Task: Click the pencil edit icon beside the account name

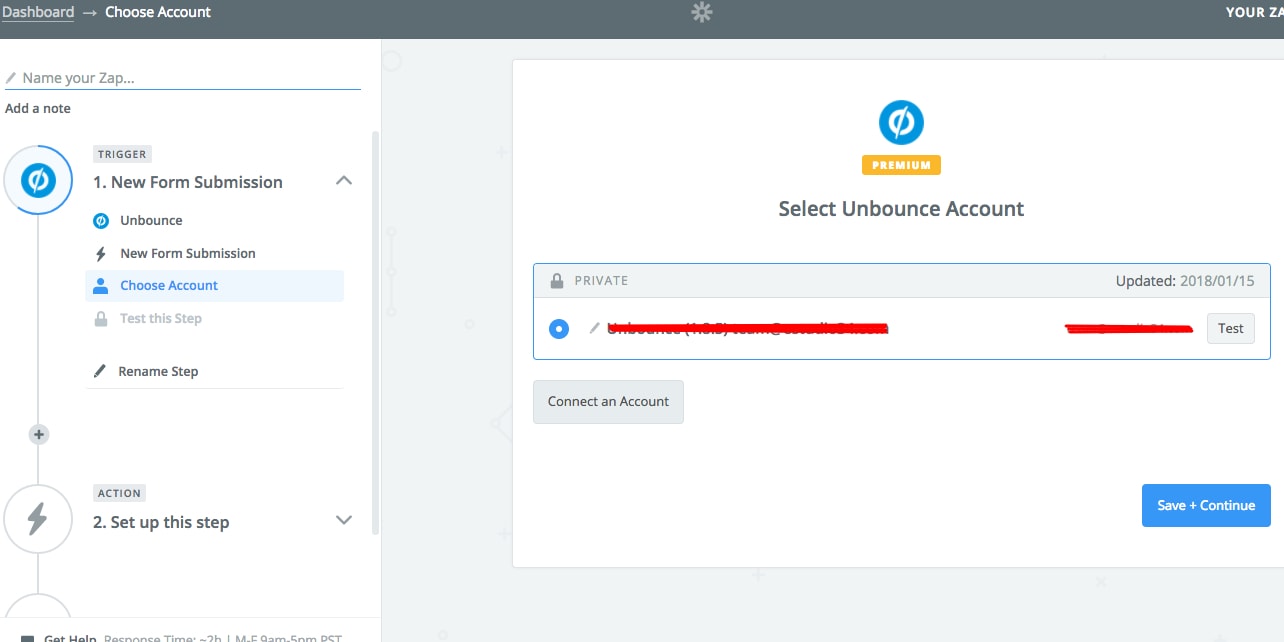Action: (x=595, y=328)
